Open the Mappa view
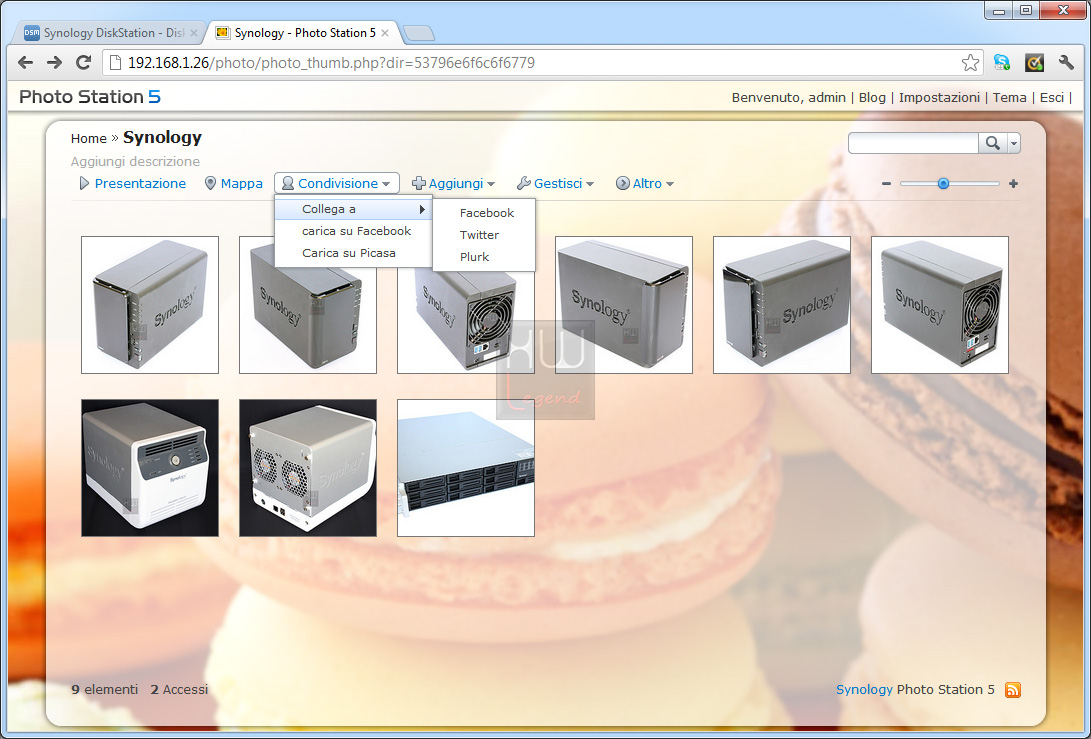The height and width of the screenshot is (739, 1091). tap(234, 184)
